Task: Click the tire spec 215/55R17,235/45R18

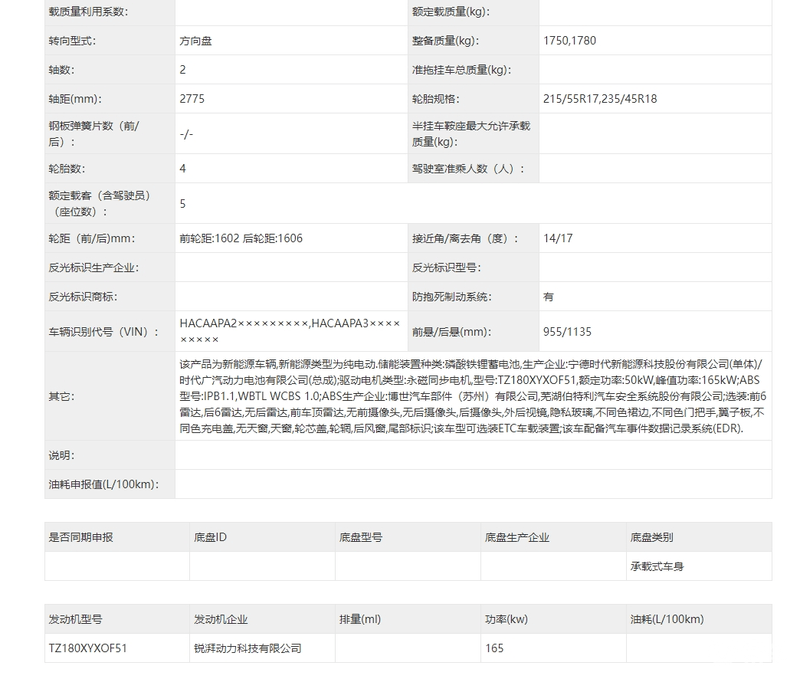Action: [x=600, y=99]
